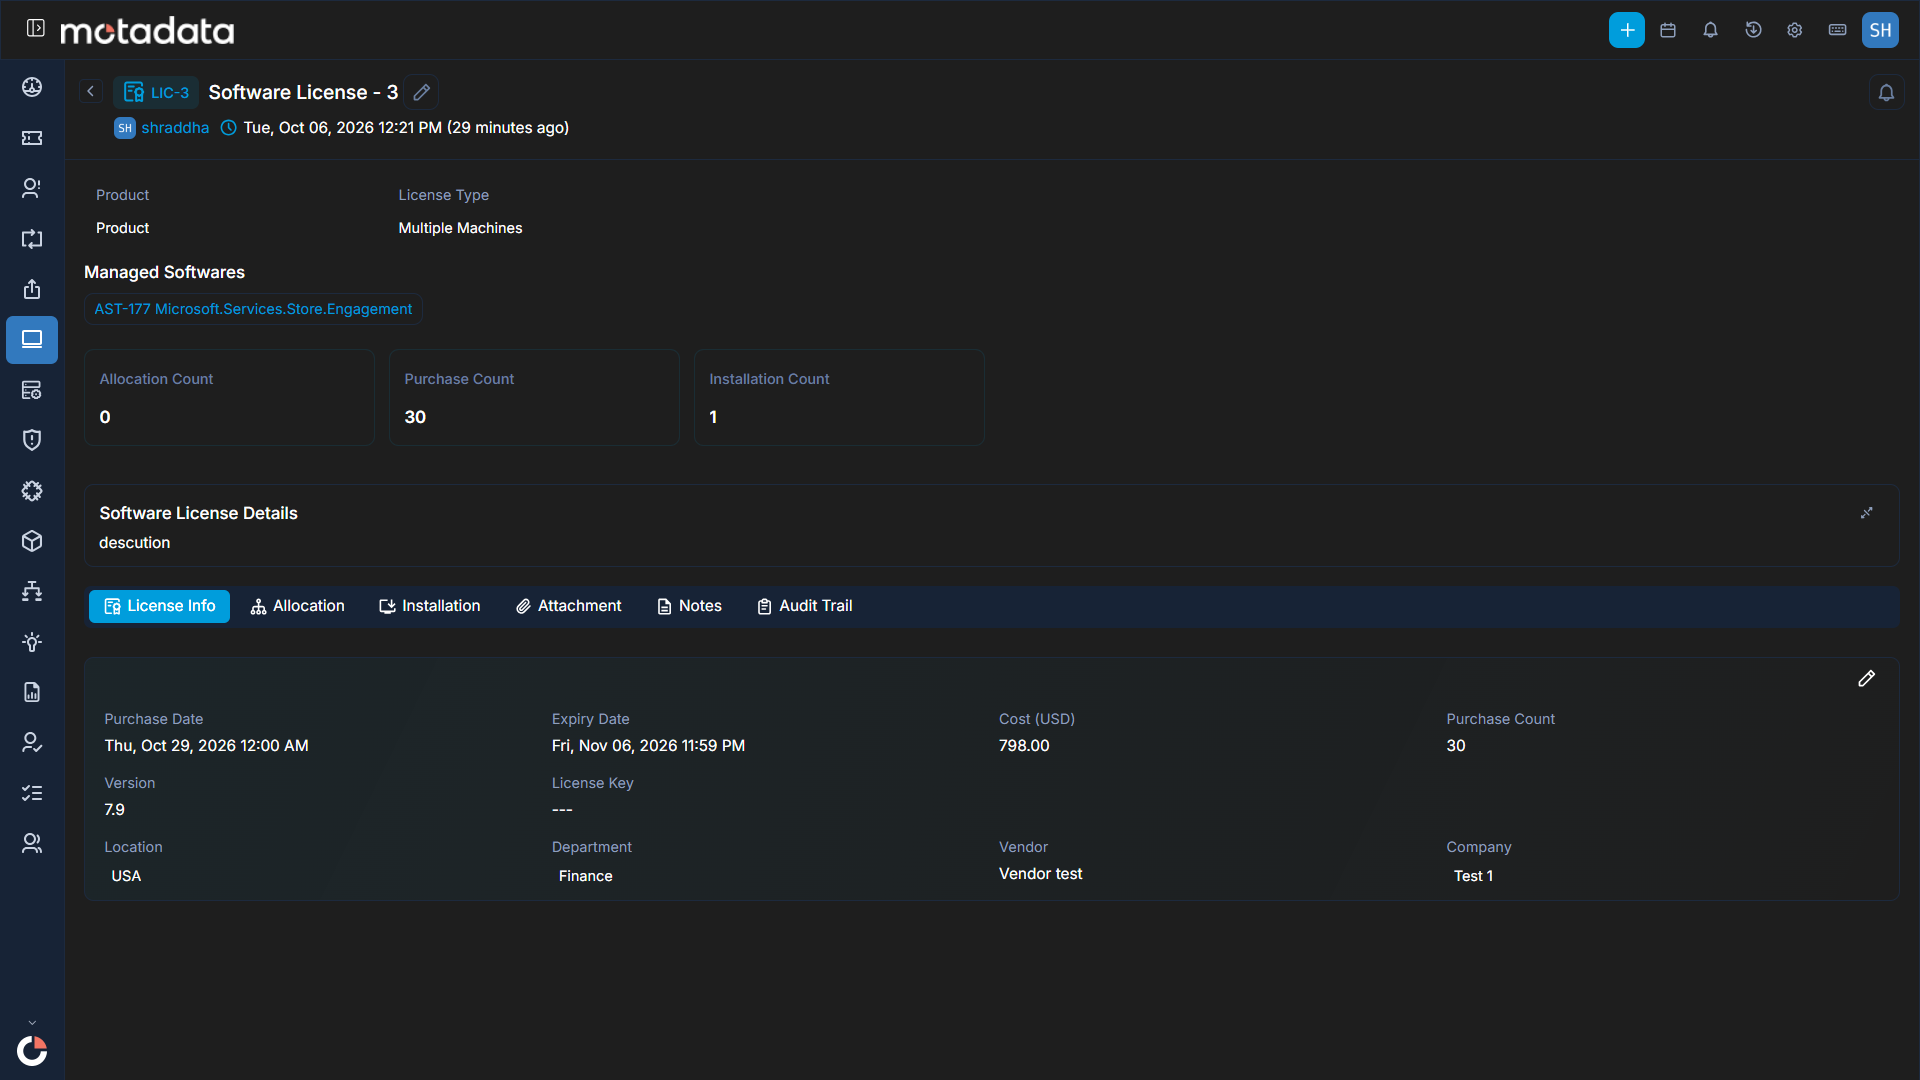The height and width of the screenshot is (1080, 1920).
Task: Open the pie chart icon at sidebar bottom
Action: (x=32, y=1051)
